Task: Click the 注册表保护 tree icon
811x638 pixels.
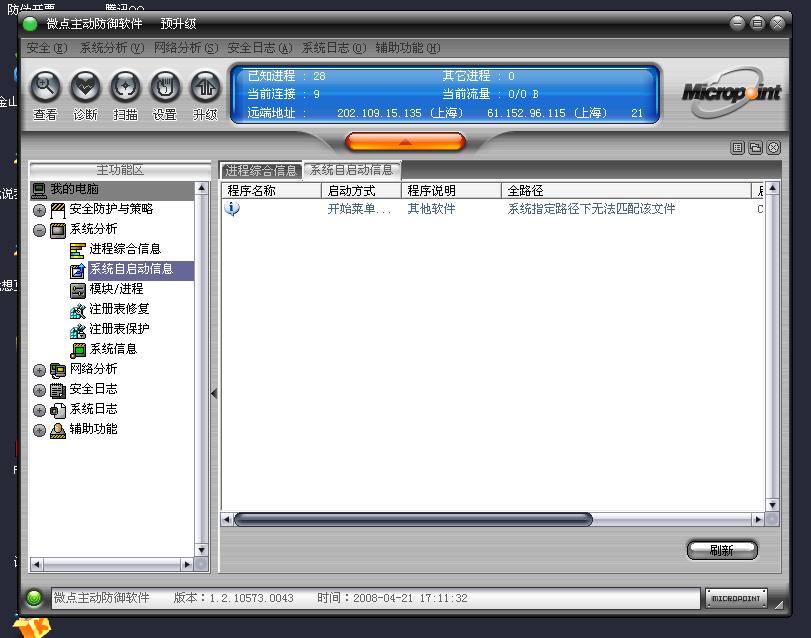Action: (78, 330)
